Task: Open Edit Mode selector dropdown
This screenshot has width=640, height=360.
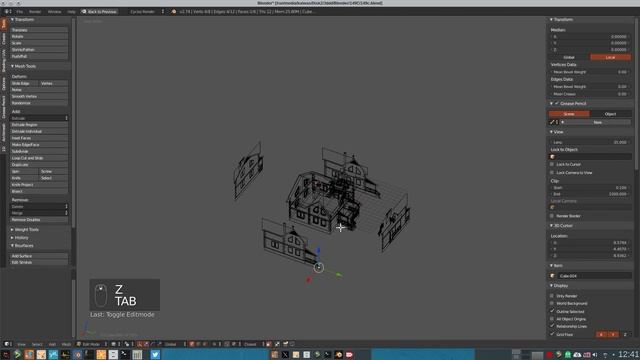Action: click(x=91, y=344)
